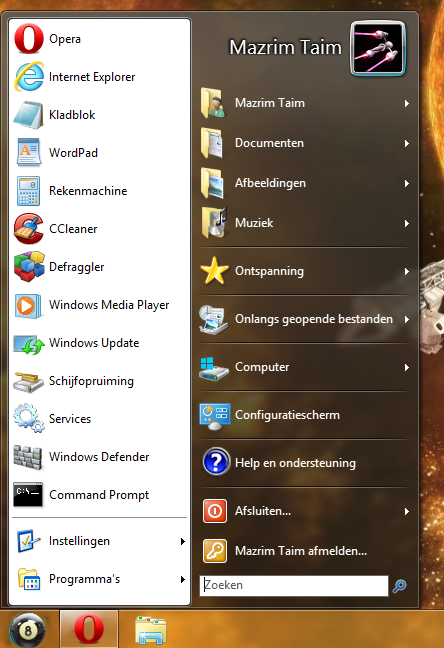This screenshot has width=444, height=648.
Task: Click the Mazrim Taim user folder icon
Action: tap(213, 103)
